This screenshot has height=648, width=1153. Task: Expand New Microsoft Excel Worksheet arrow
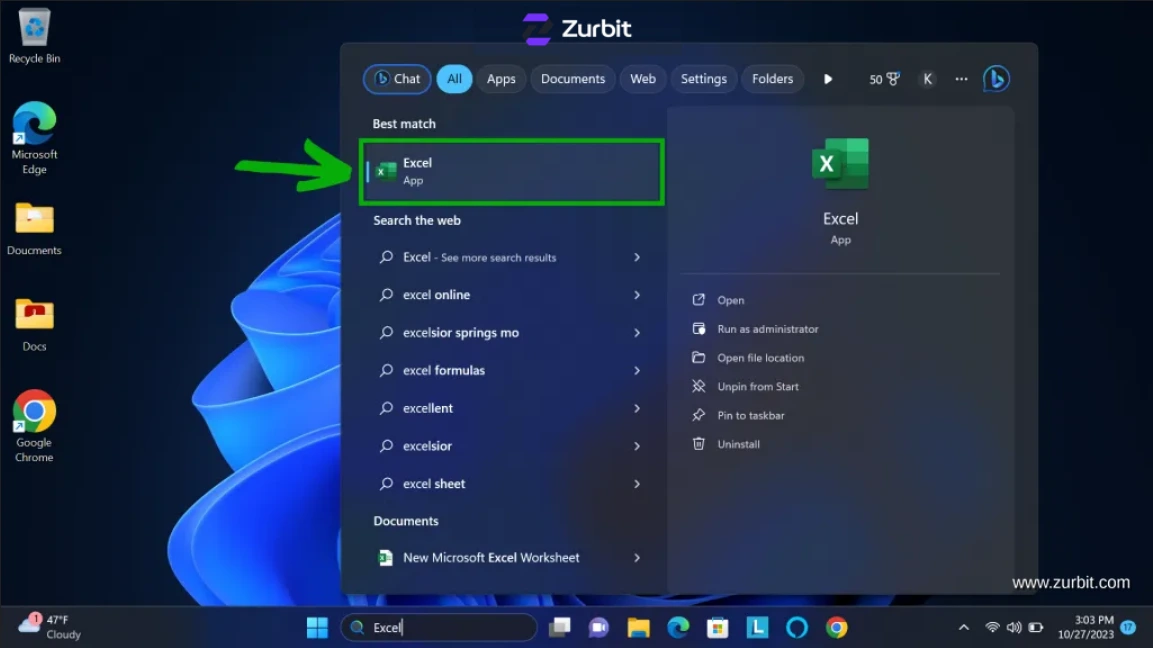(x=637, y=558)
